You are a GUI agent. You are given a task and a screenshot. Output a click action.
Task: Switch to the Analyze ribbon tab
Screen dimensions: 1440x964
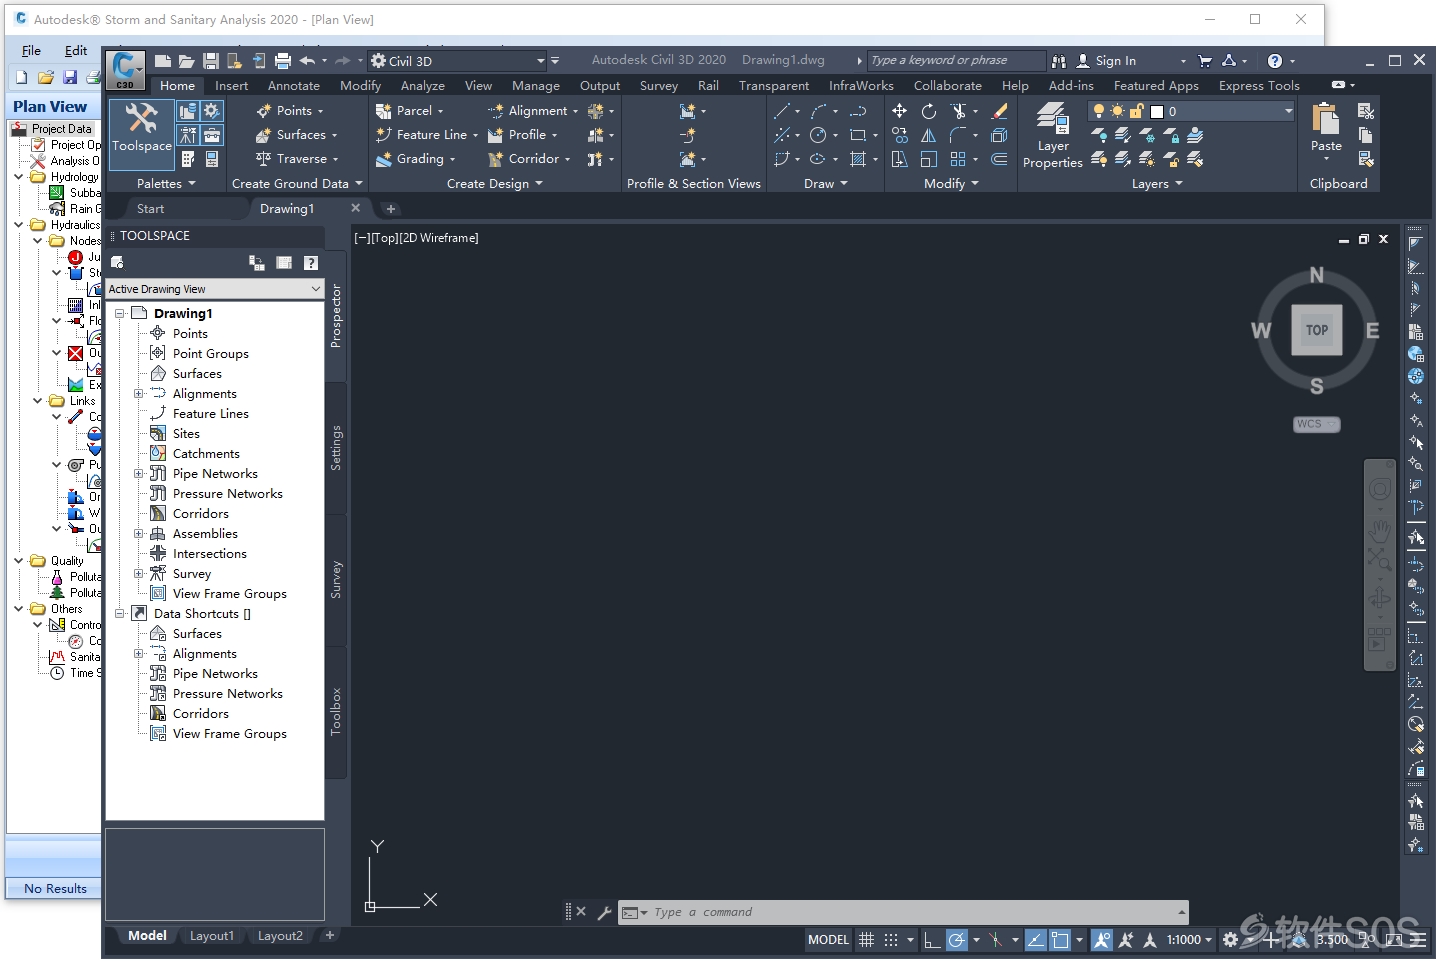click(x=423, y=86)
